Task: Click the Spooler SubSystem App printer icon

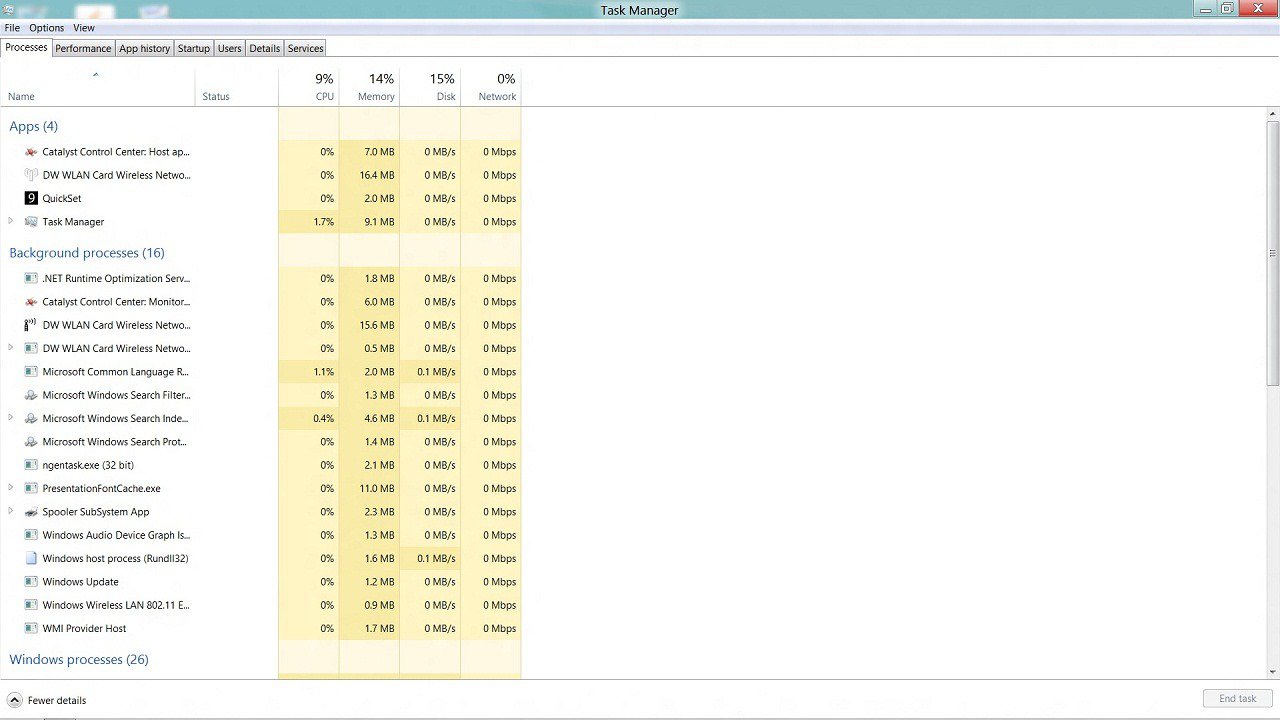Action: pyautogui.click(x=31, y=512)
